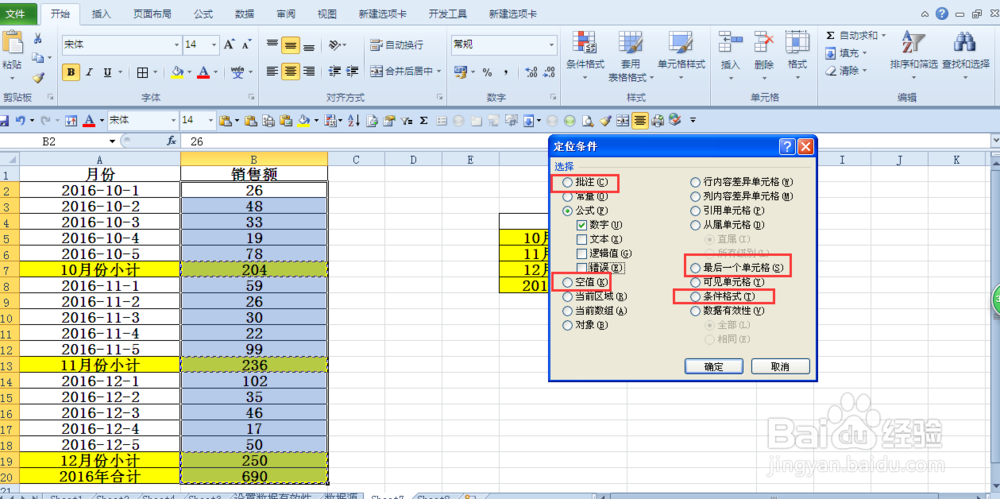Image resolution: width=1000 pixels, height=499 pixels.
Task: Select the 当前区域 radio option
Action: pos(567,296)
